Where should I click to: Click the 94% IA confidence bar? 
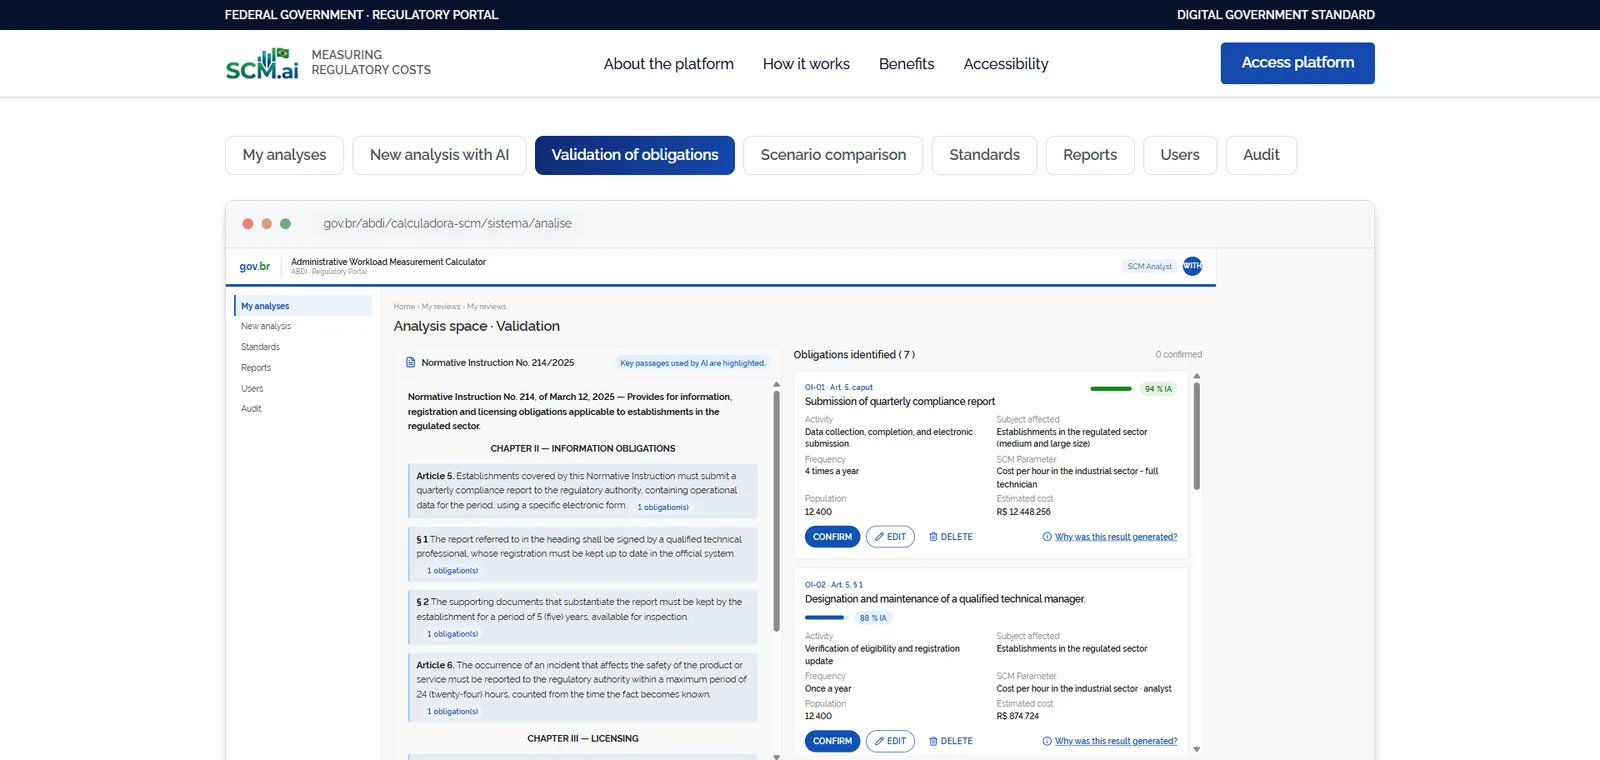point(1111,389)
